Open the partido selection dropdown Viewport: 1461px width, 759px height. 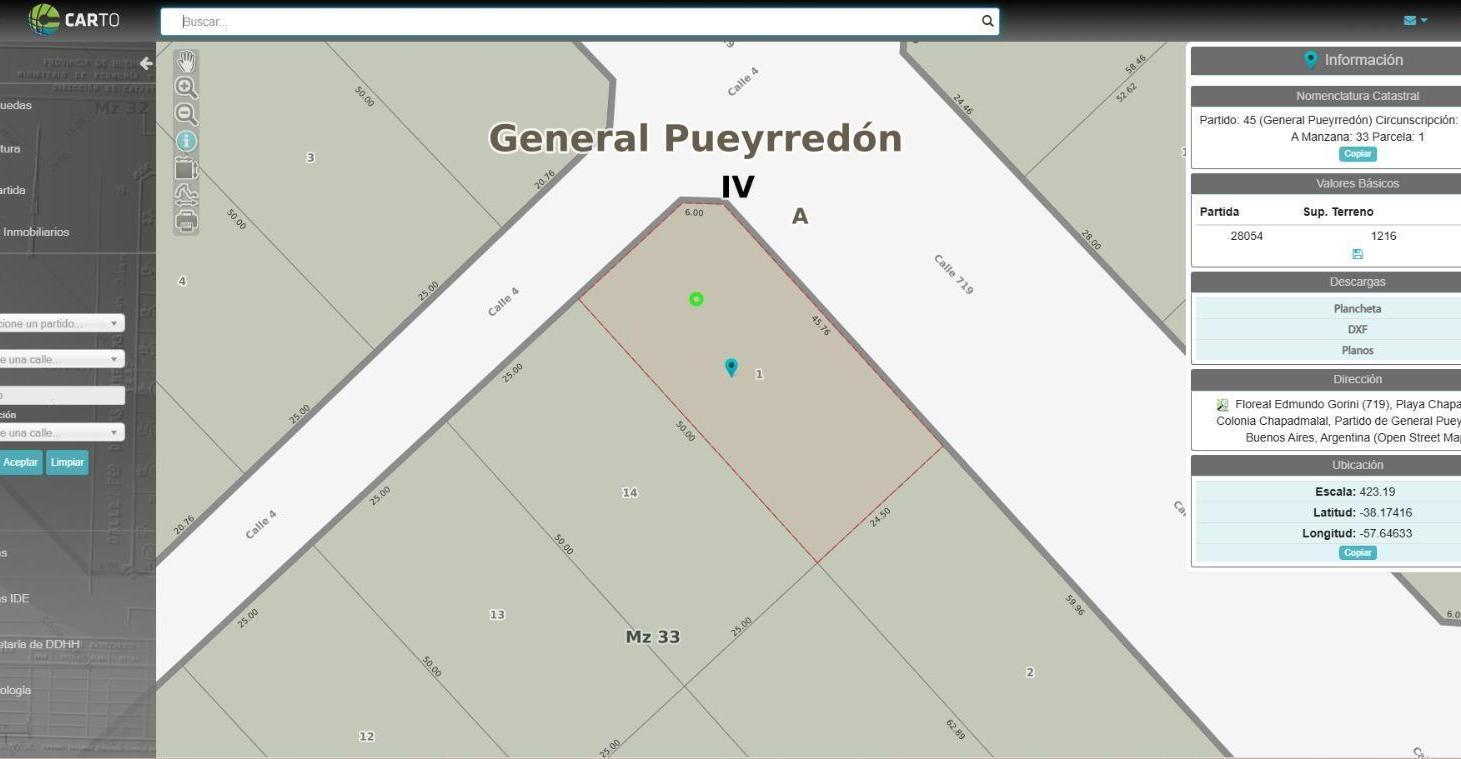point(61,324)
